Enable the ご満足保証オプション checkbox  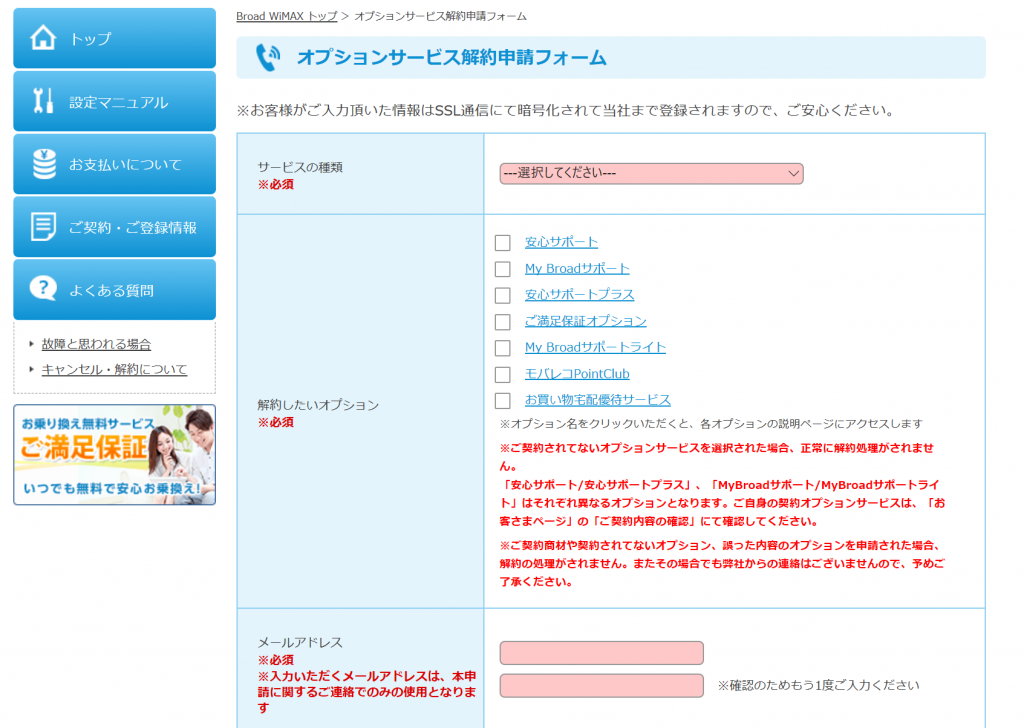[502, 322]
